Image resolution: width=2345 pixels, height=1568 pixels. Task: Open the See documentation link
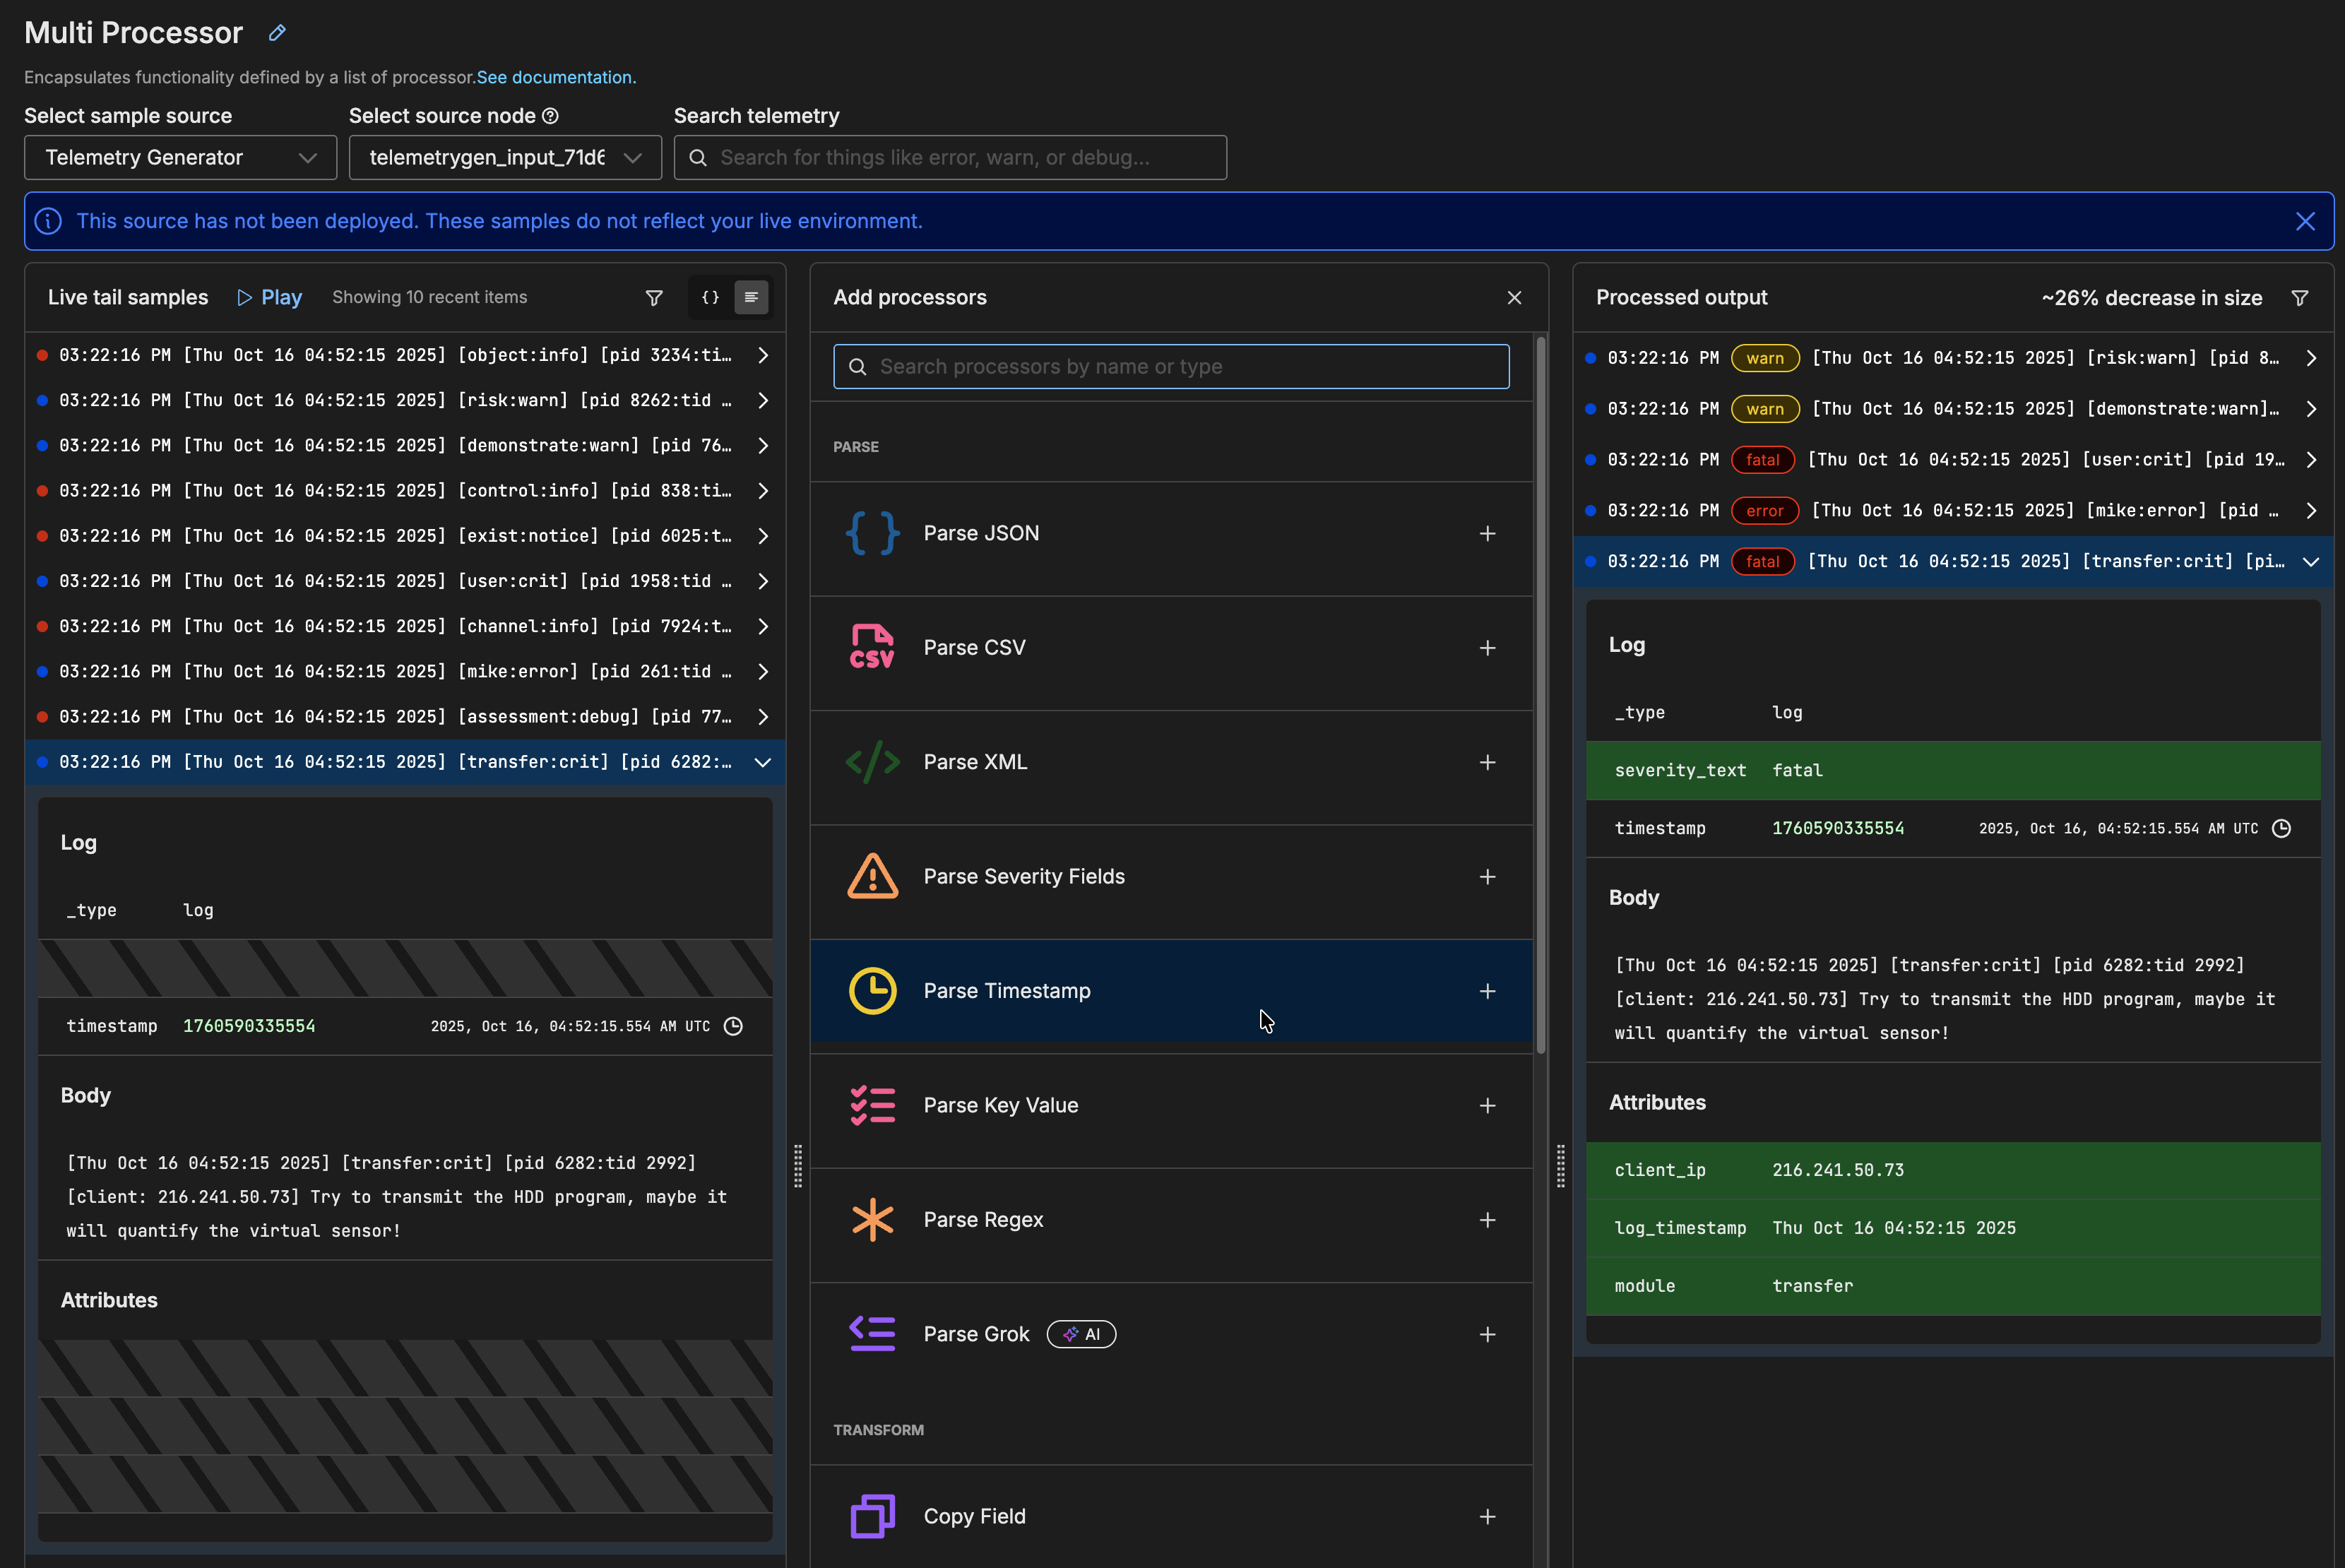pos(556,77)
